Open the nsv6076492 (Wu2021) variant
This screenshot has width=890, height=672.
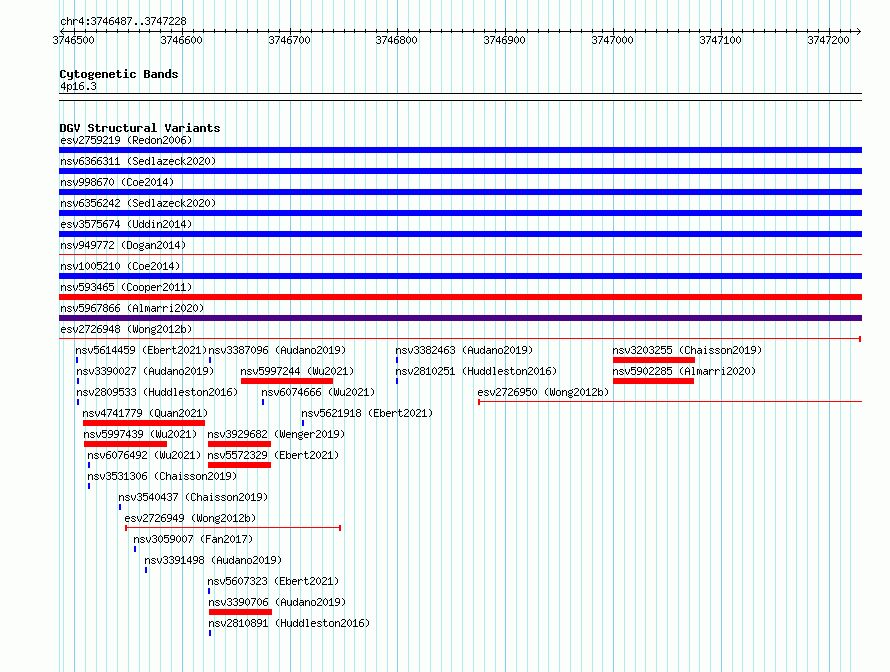[144, 455]
